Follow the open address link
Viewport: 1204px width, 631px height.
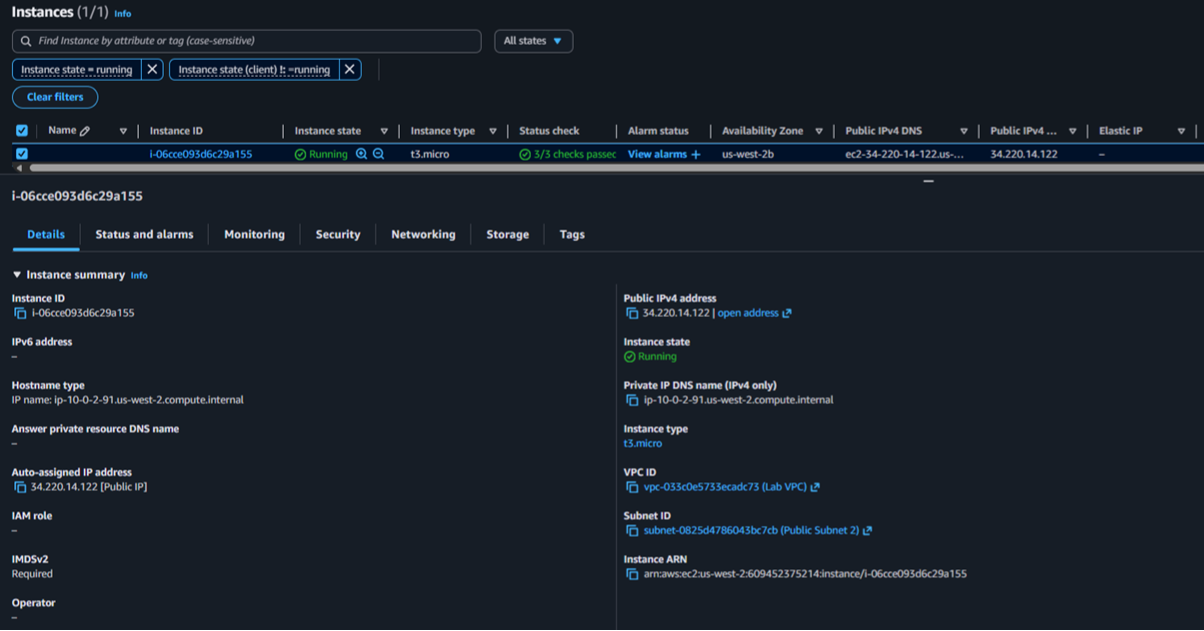(x=750, y=312)
